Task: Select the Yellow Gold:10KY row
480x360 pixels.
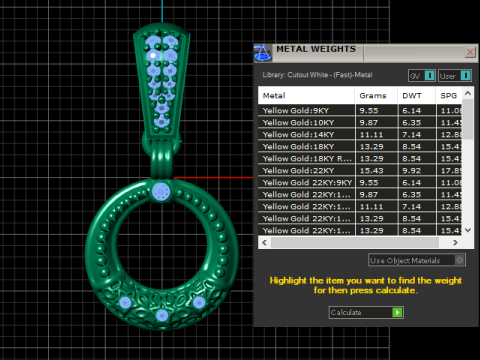Action: point(360,122)
